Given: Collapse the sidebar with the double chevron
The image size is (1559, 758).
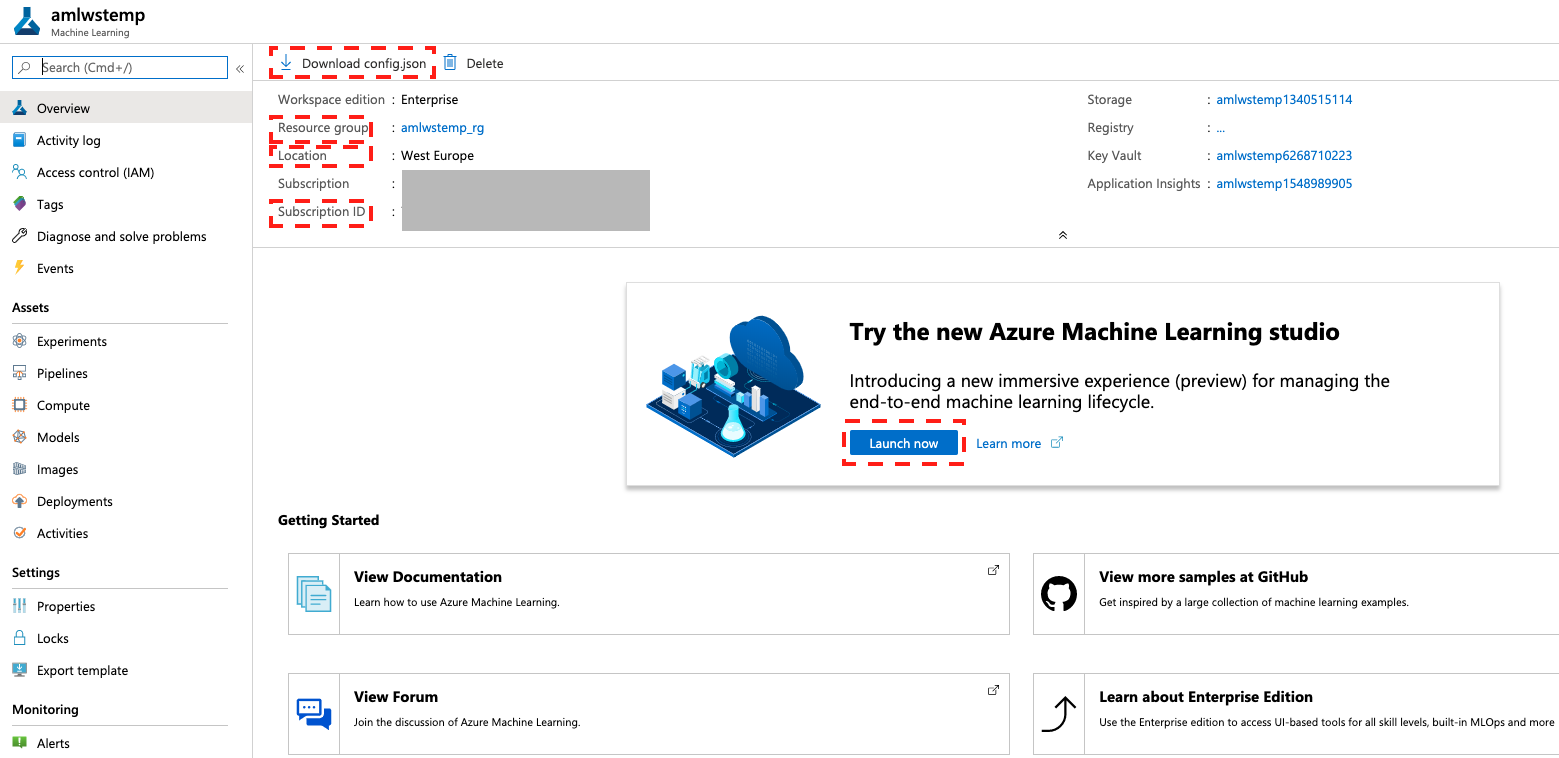Looking at the screenshot, I should tap(240, 69).
